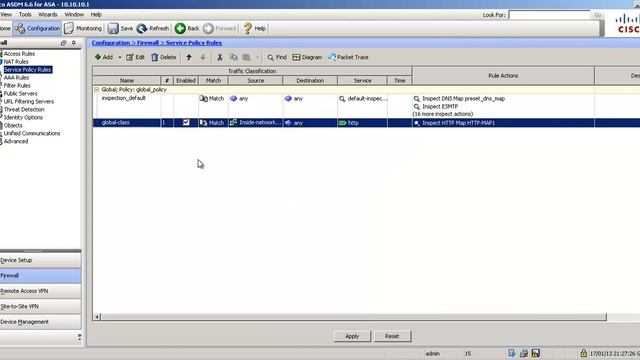Open the Device Management section

(x=40, y=322)
